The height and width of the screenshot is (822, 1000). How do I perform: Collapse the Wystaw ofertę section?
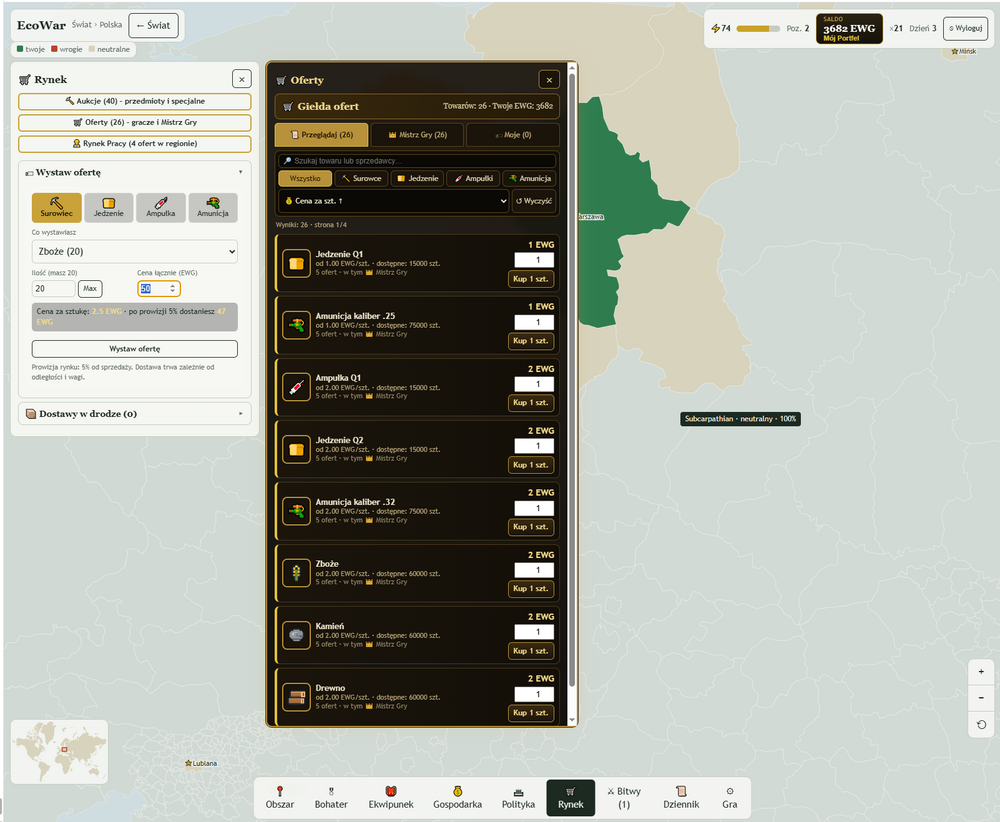point(135,172)
